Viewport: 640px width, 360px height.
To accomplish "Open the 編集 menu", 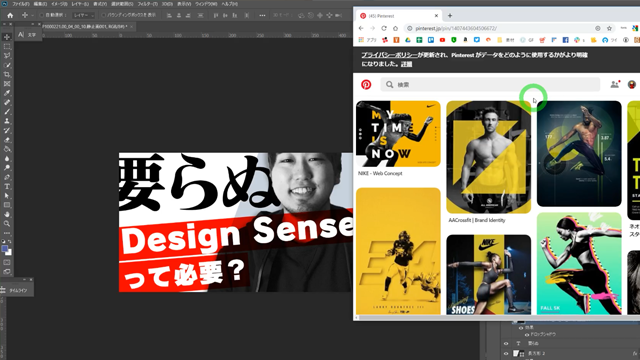I will click(40, 4).
